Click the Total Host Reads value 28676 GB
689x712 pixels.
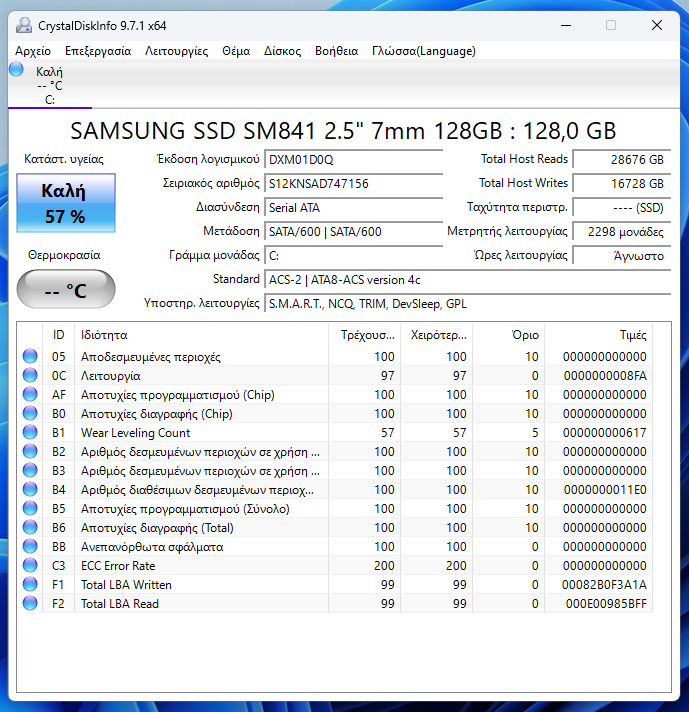tap(622, 160)
